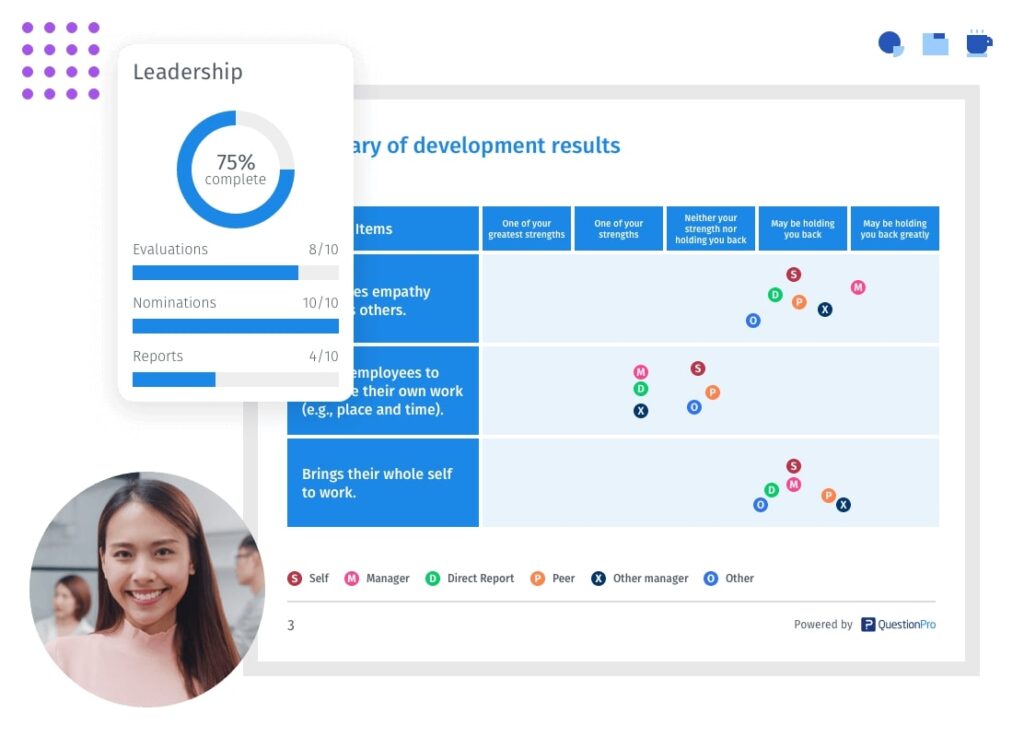
Task: Click the S marker in the empathy row
Action: point(793,273)
